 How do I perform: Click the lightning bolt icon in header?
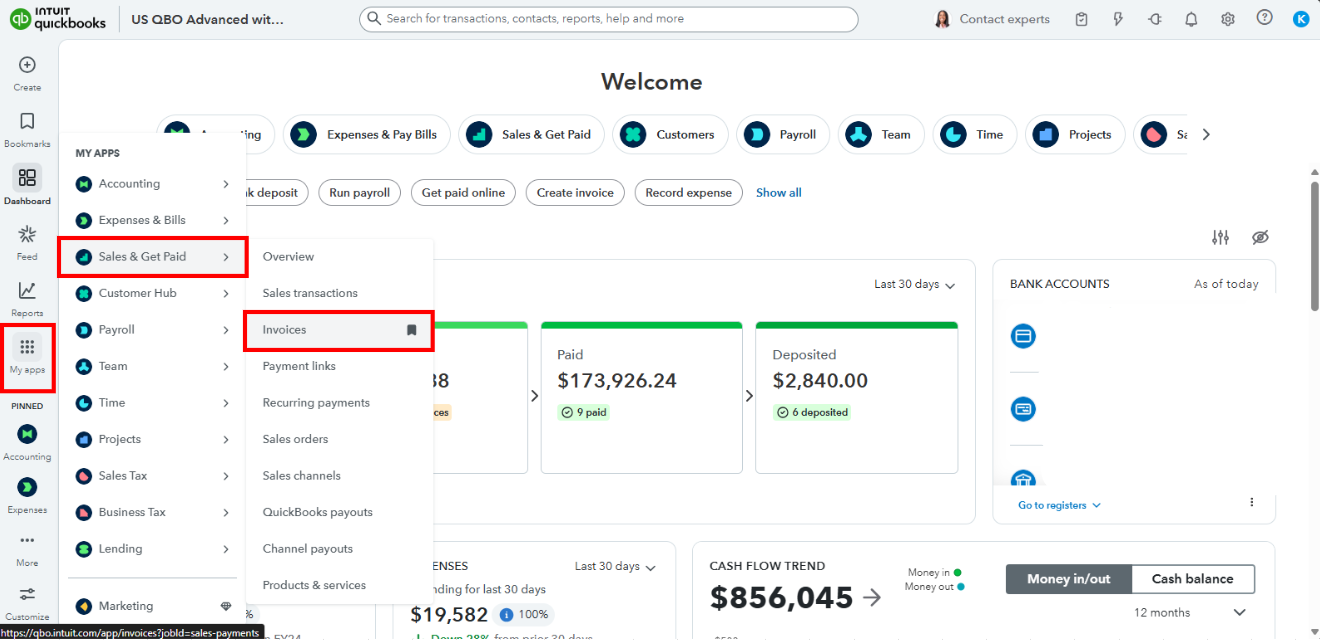click(1118, 19)
